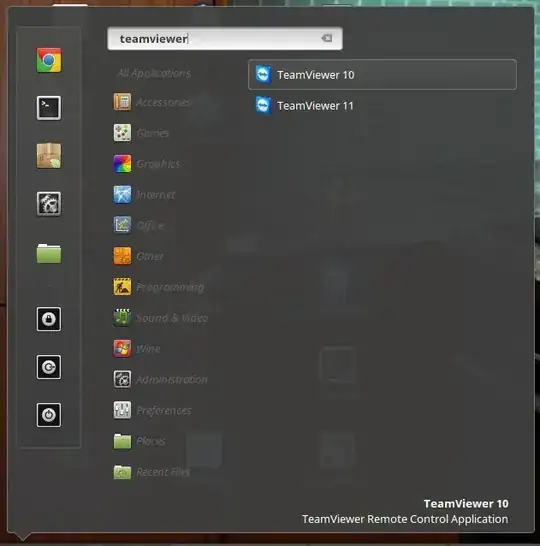Click the TeamViewer 11 app icon
Viewport: 540px width, 546px height.
coord(263,105)
